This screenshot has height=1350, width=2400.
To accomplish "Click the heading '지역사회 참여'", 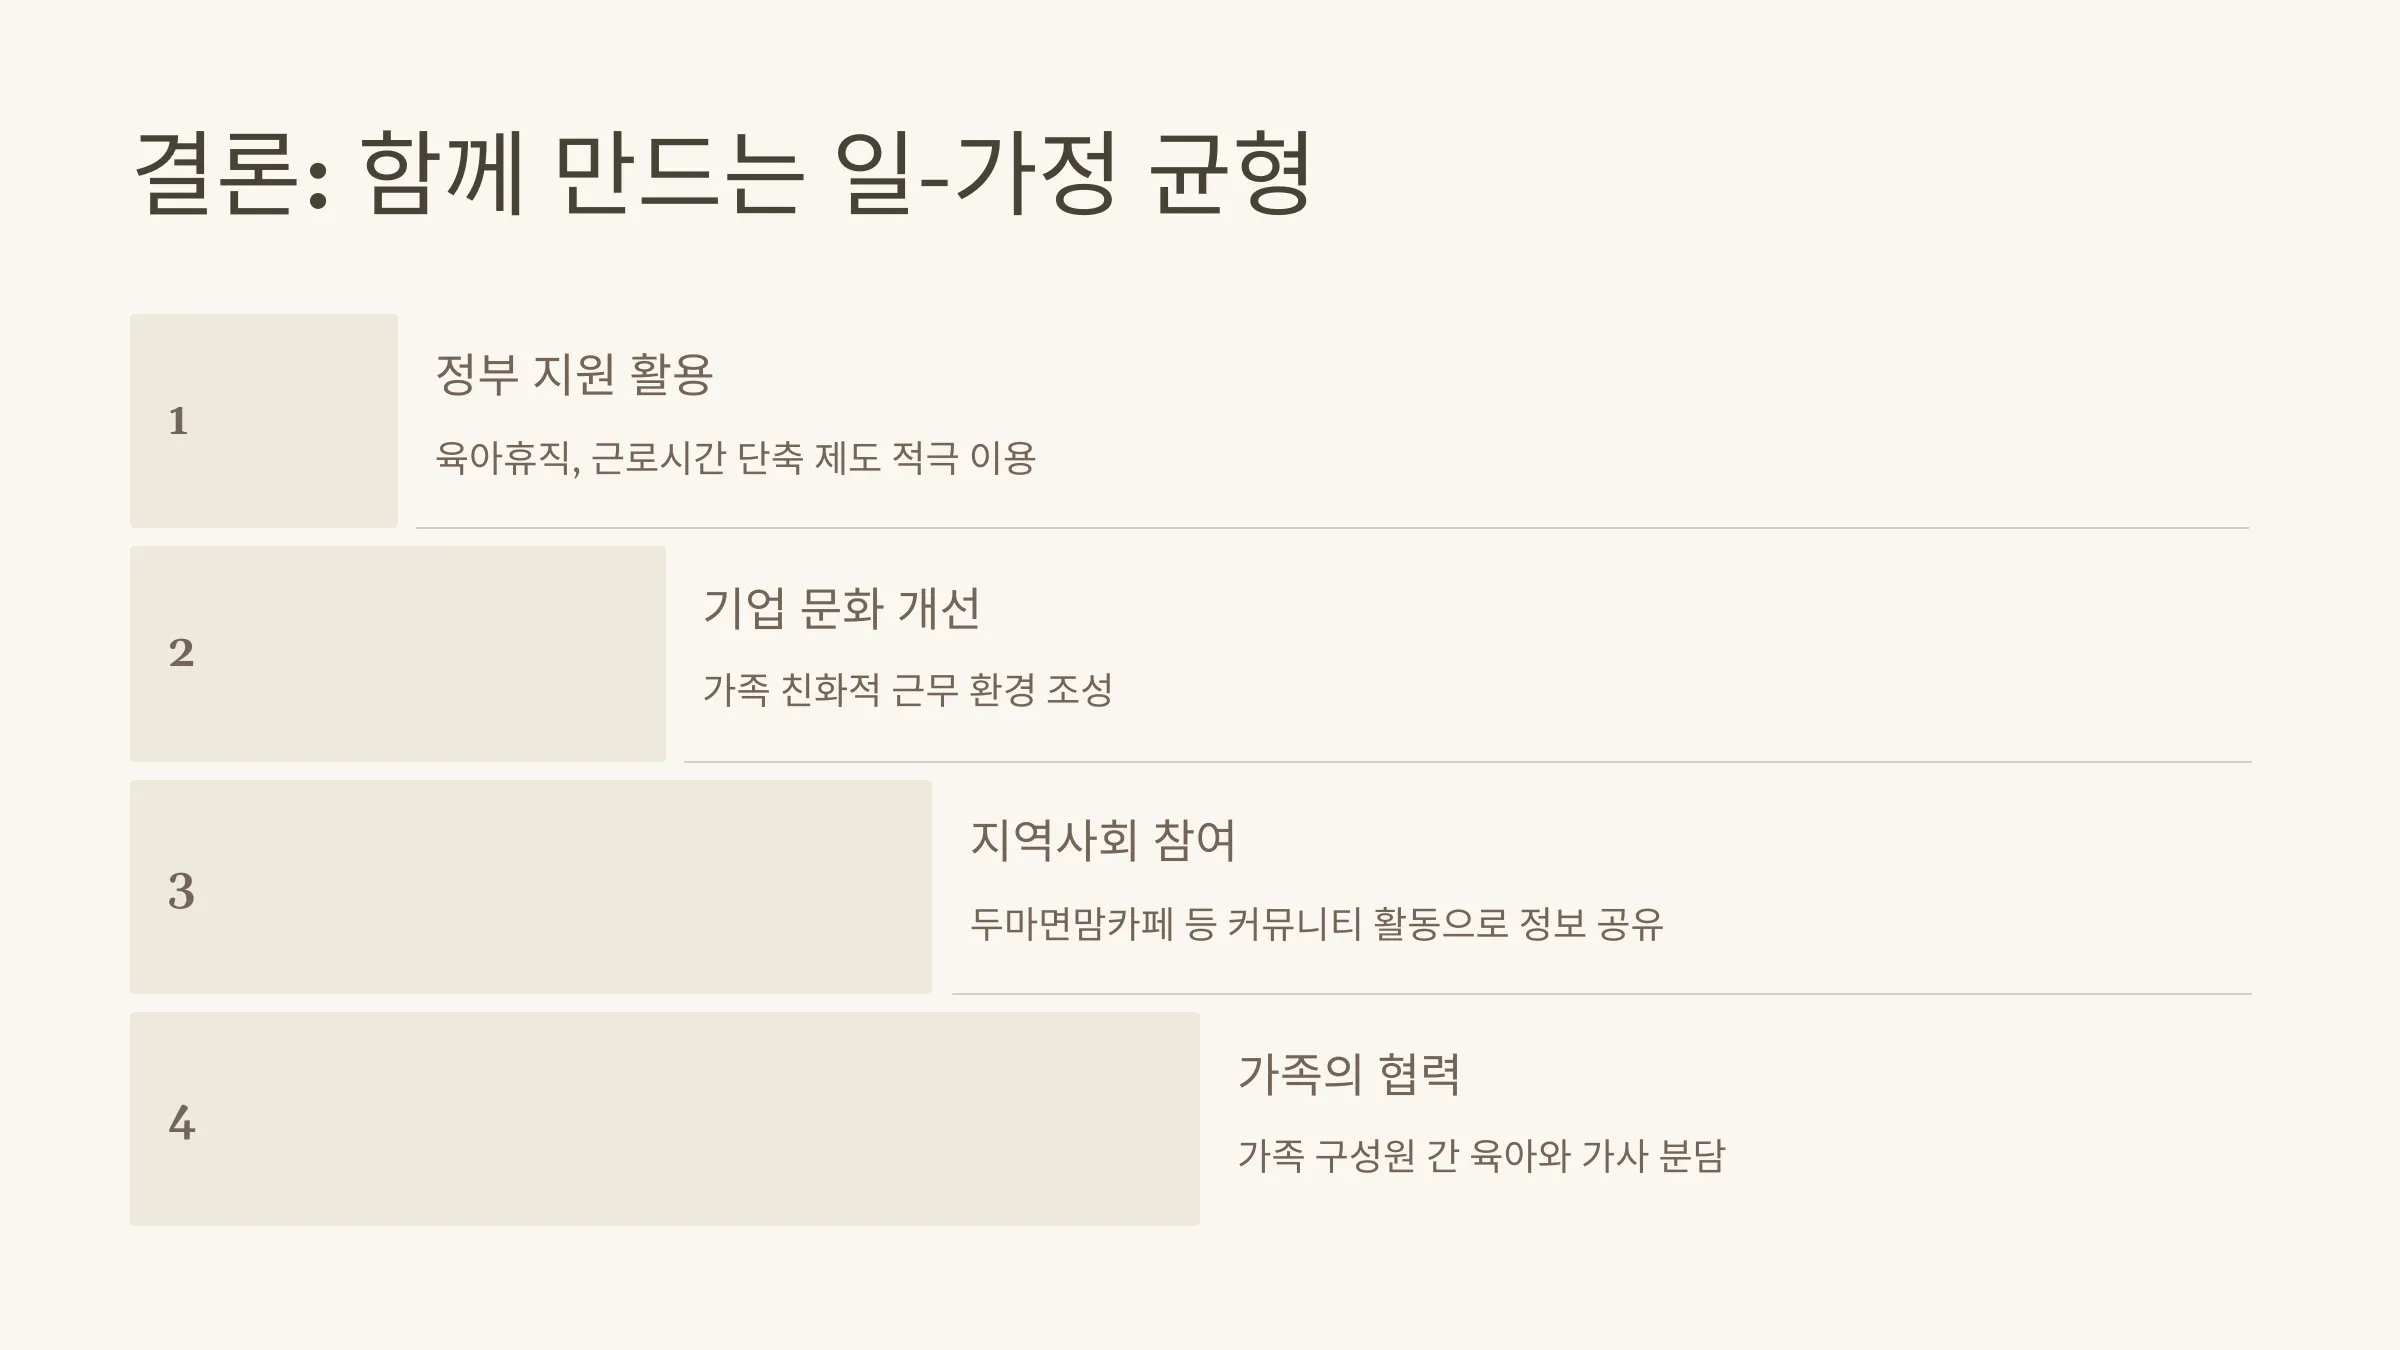I will pos(1104,840).
